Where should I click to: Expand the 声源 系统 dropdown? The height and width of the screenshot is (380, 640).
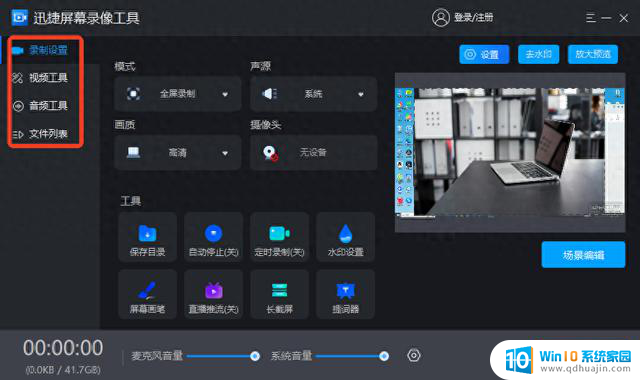pos(313,94)
